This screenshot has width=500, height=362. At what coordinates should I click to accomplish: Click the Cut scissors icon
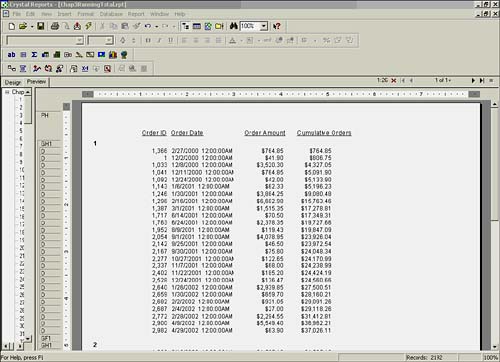103,26
